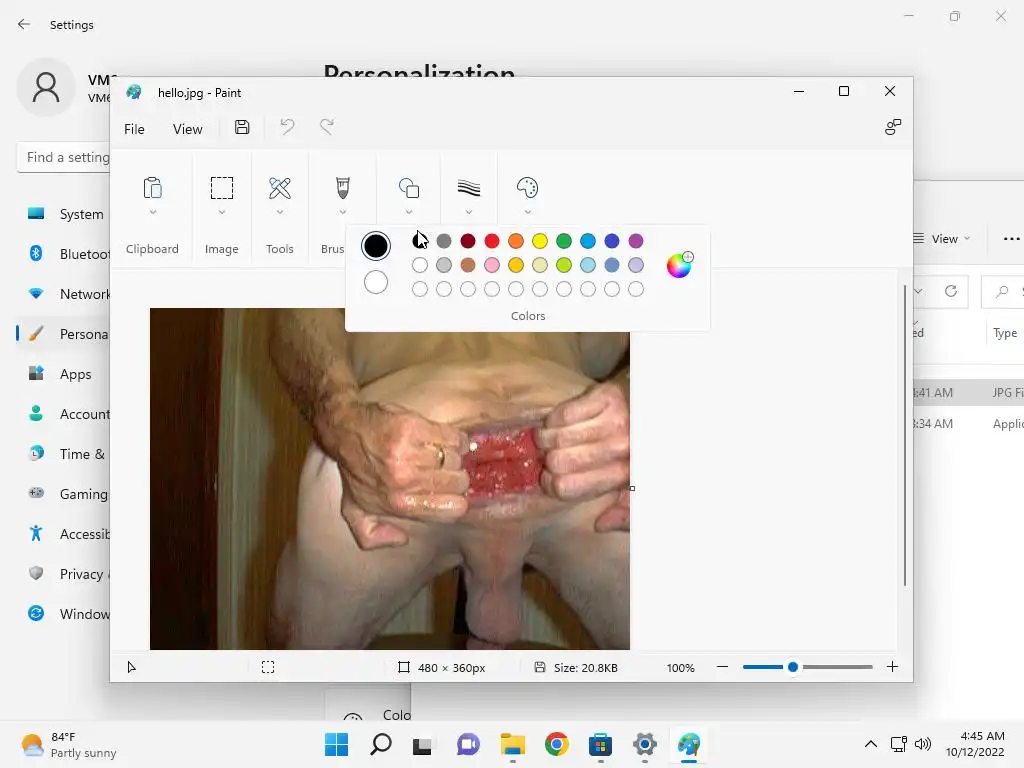The image size is (1024, 768).
Task: Select the turquoise blue swatch in the top row
Action: 588,241
